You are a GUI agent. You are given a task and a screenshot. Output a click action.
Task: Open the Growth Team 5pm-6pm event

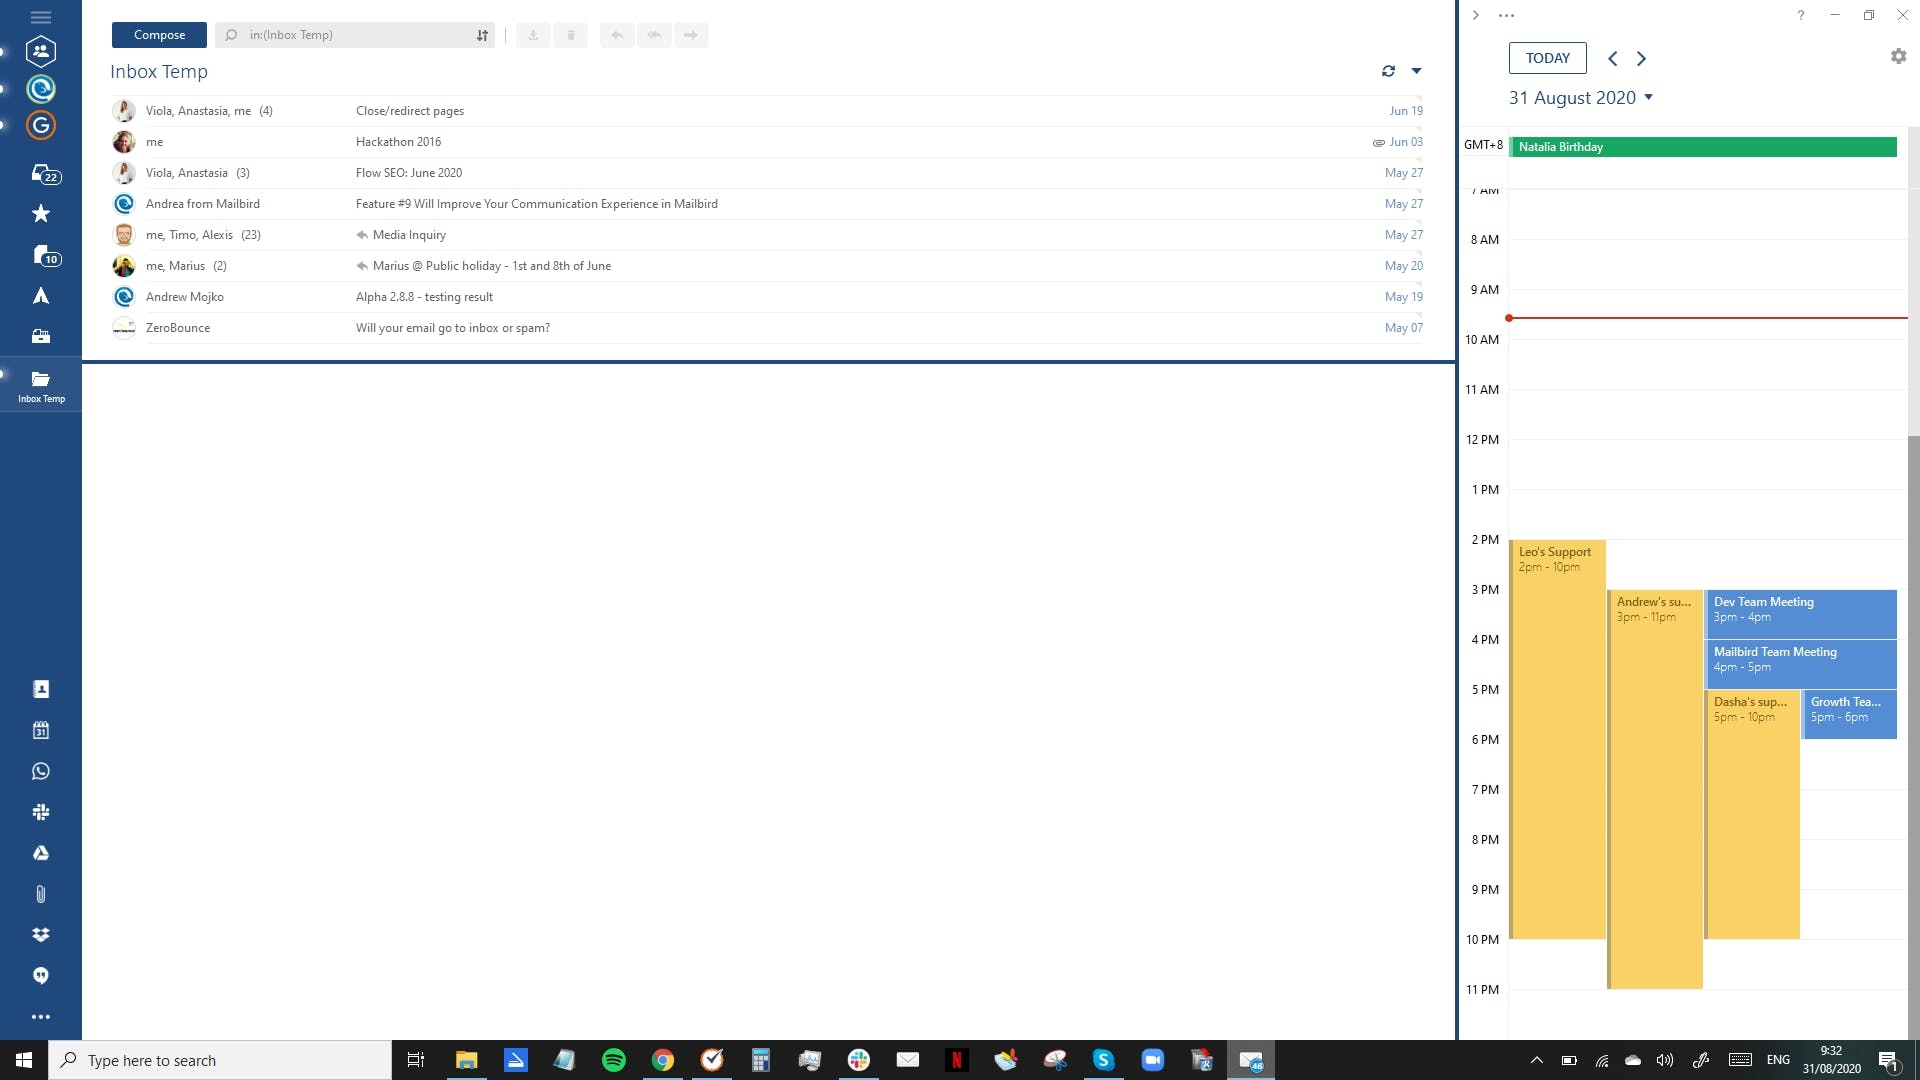tap(1849, 714)
